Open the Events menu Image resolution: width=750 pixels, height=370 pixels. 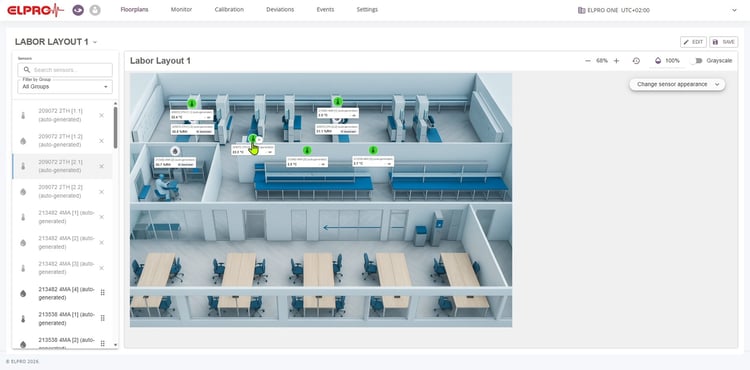click(325, 10)
